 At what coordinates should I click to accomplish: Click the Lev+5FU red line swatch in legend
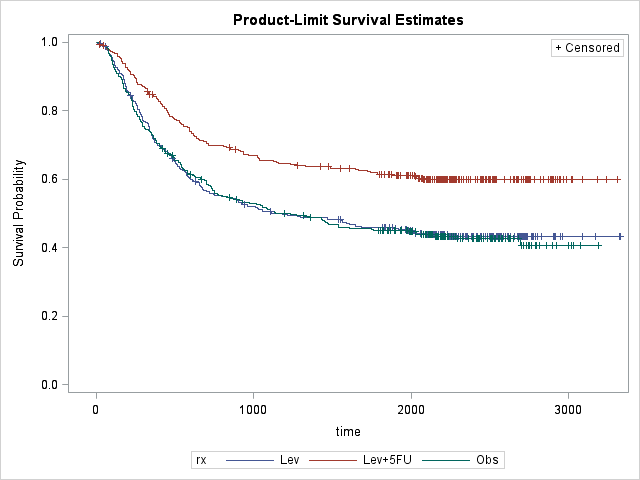click(x=337, y=460)
